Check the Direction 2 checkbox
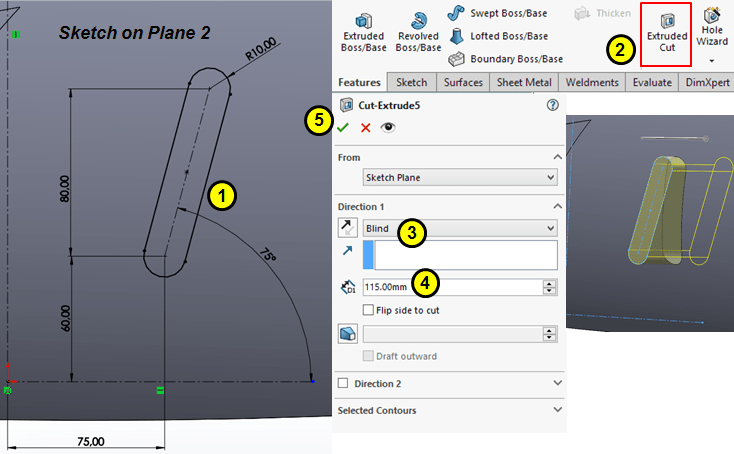 pyautogui.click(x=345, y=383)
